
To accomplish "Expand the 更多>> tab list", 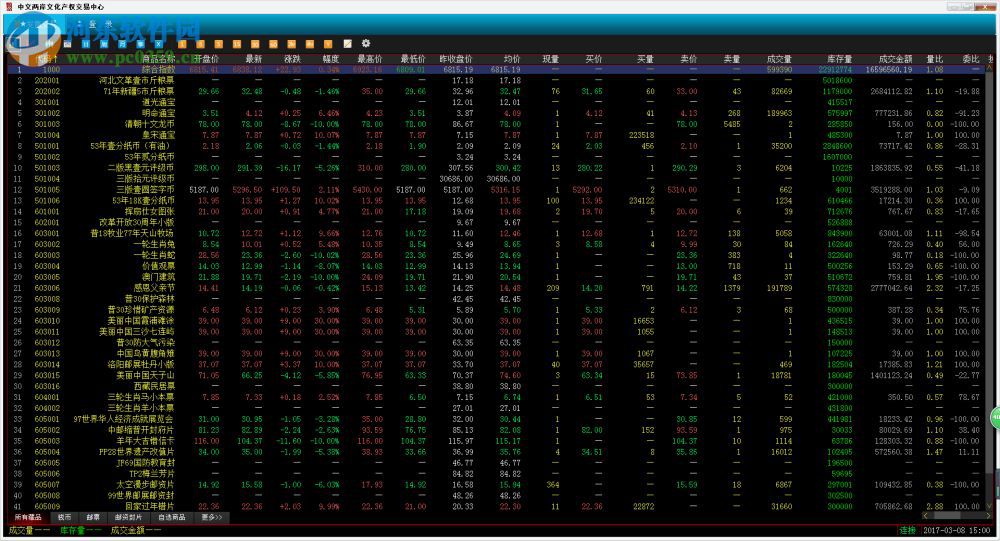I will click(x=211, y=517).
